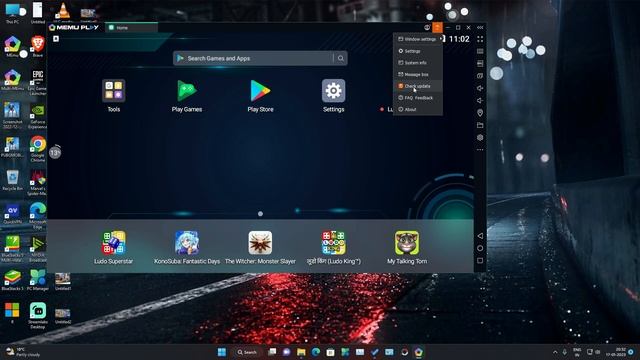Open the settings gear in MEmu sidebar
Image resolution: width=640 pixels, height=360 pixels.
[x=480, y=138]
